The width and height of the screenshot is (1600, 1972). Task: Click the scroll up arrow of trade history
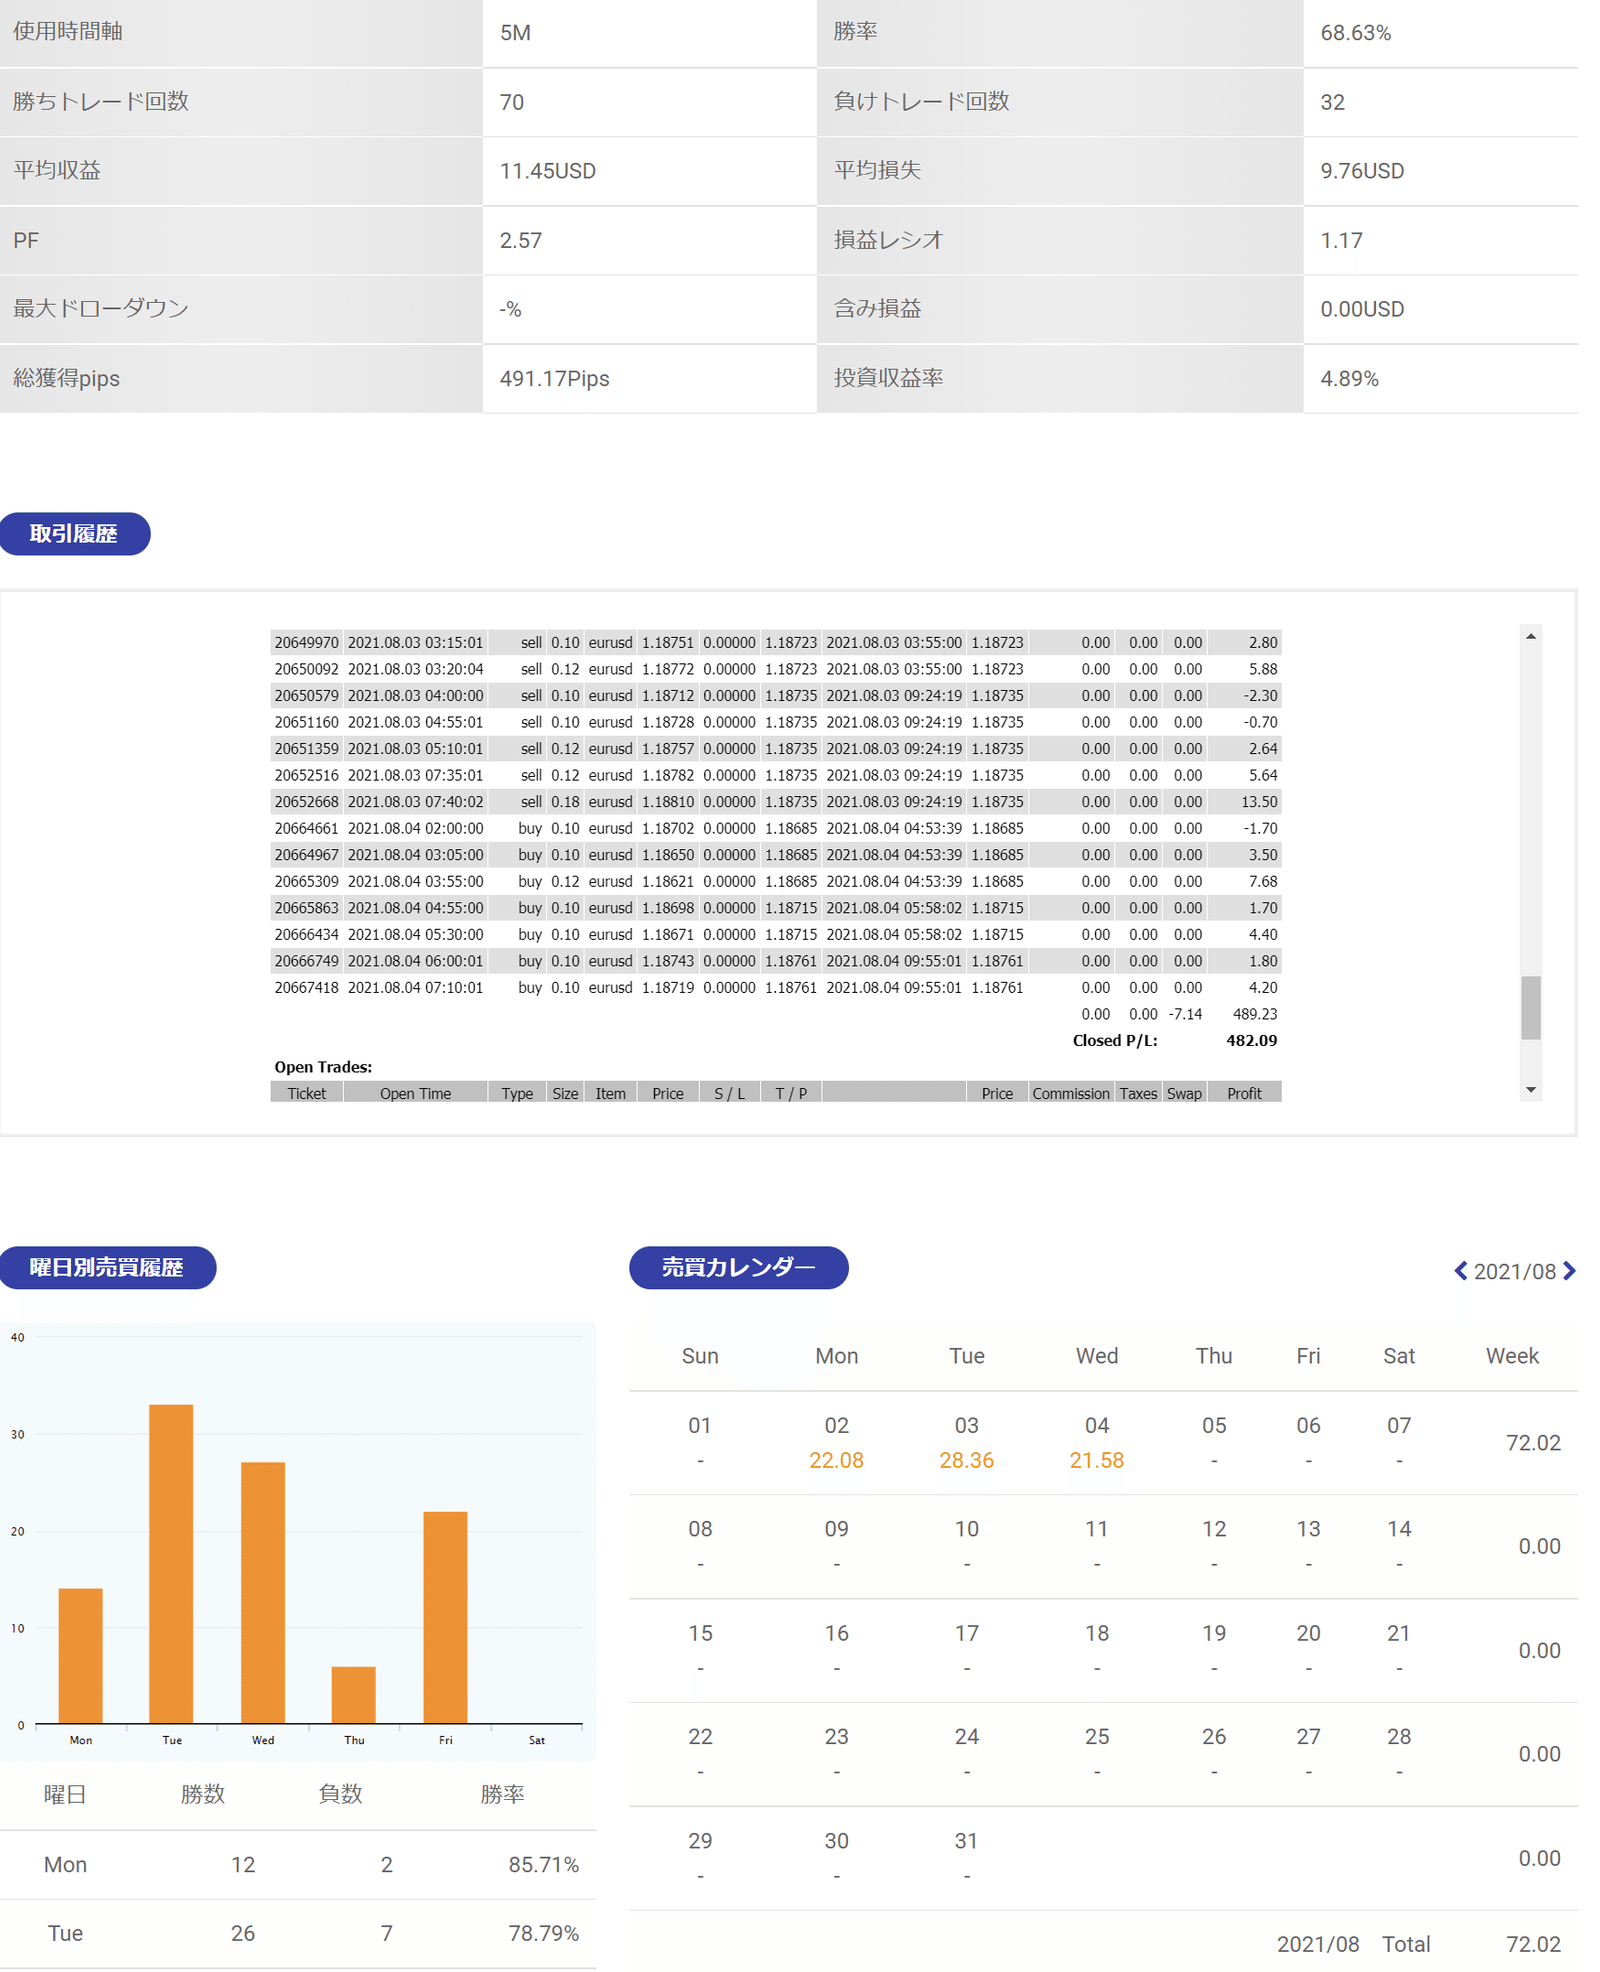[x=1530, y=636]
